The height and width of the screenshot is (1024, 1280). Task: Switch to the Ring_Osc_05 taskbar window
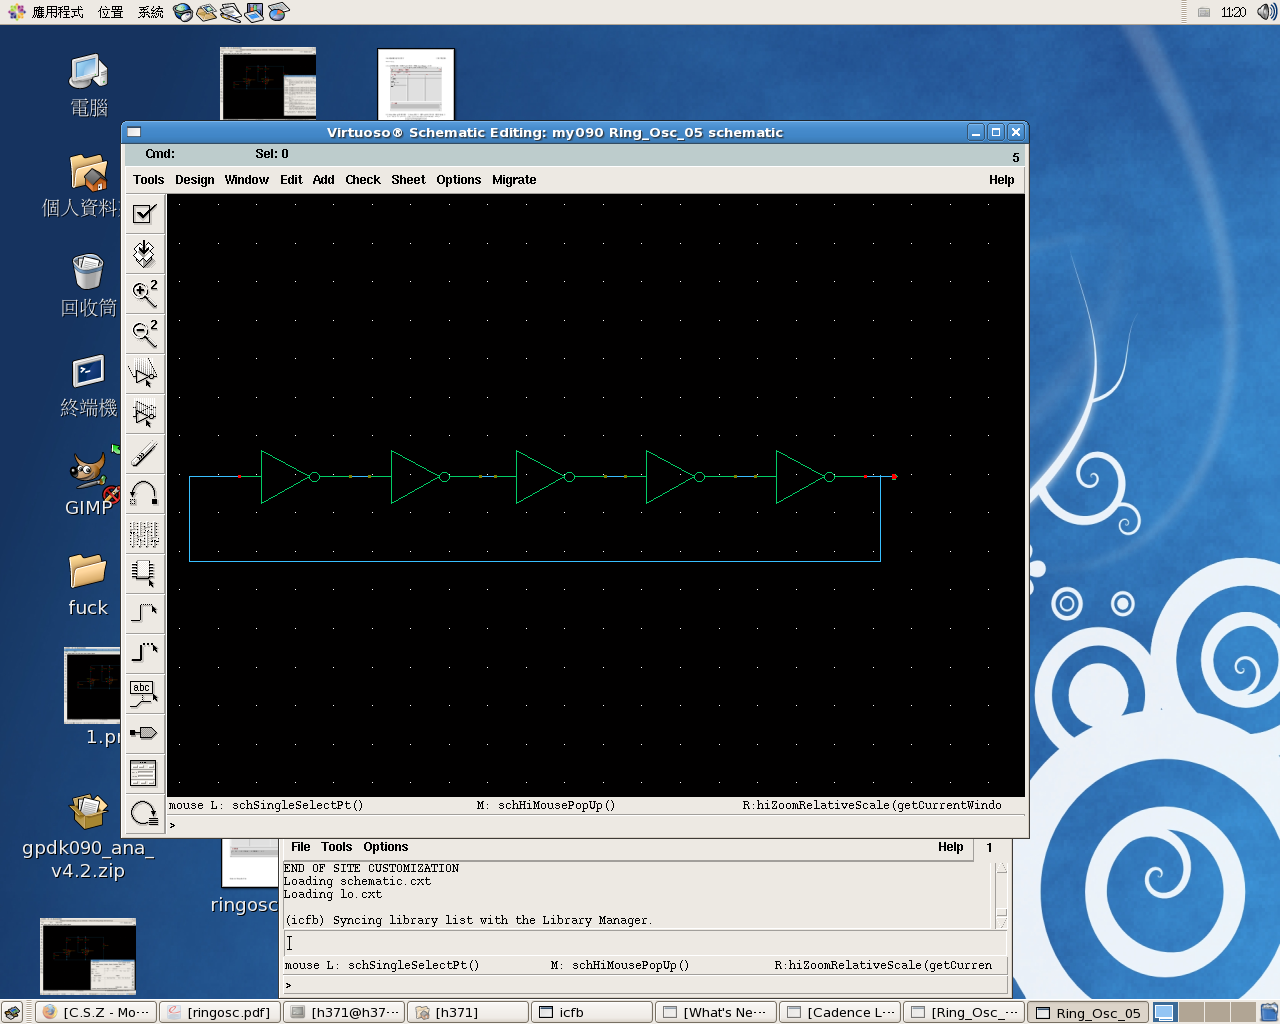pos(1088,1011)
